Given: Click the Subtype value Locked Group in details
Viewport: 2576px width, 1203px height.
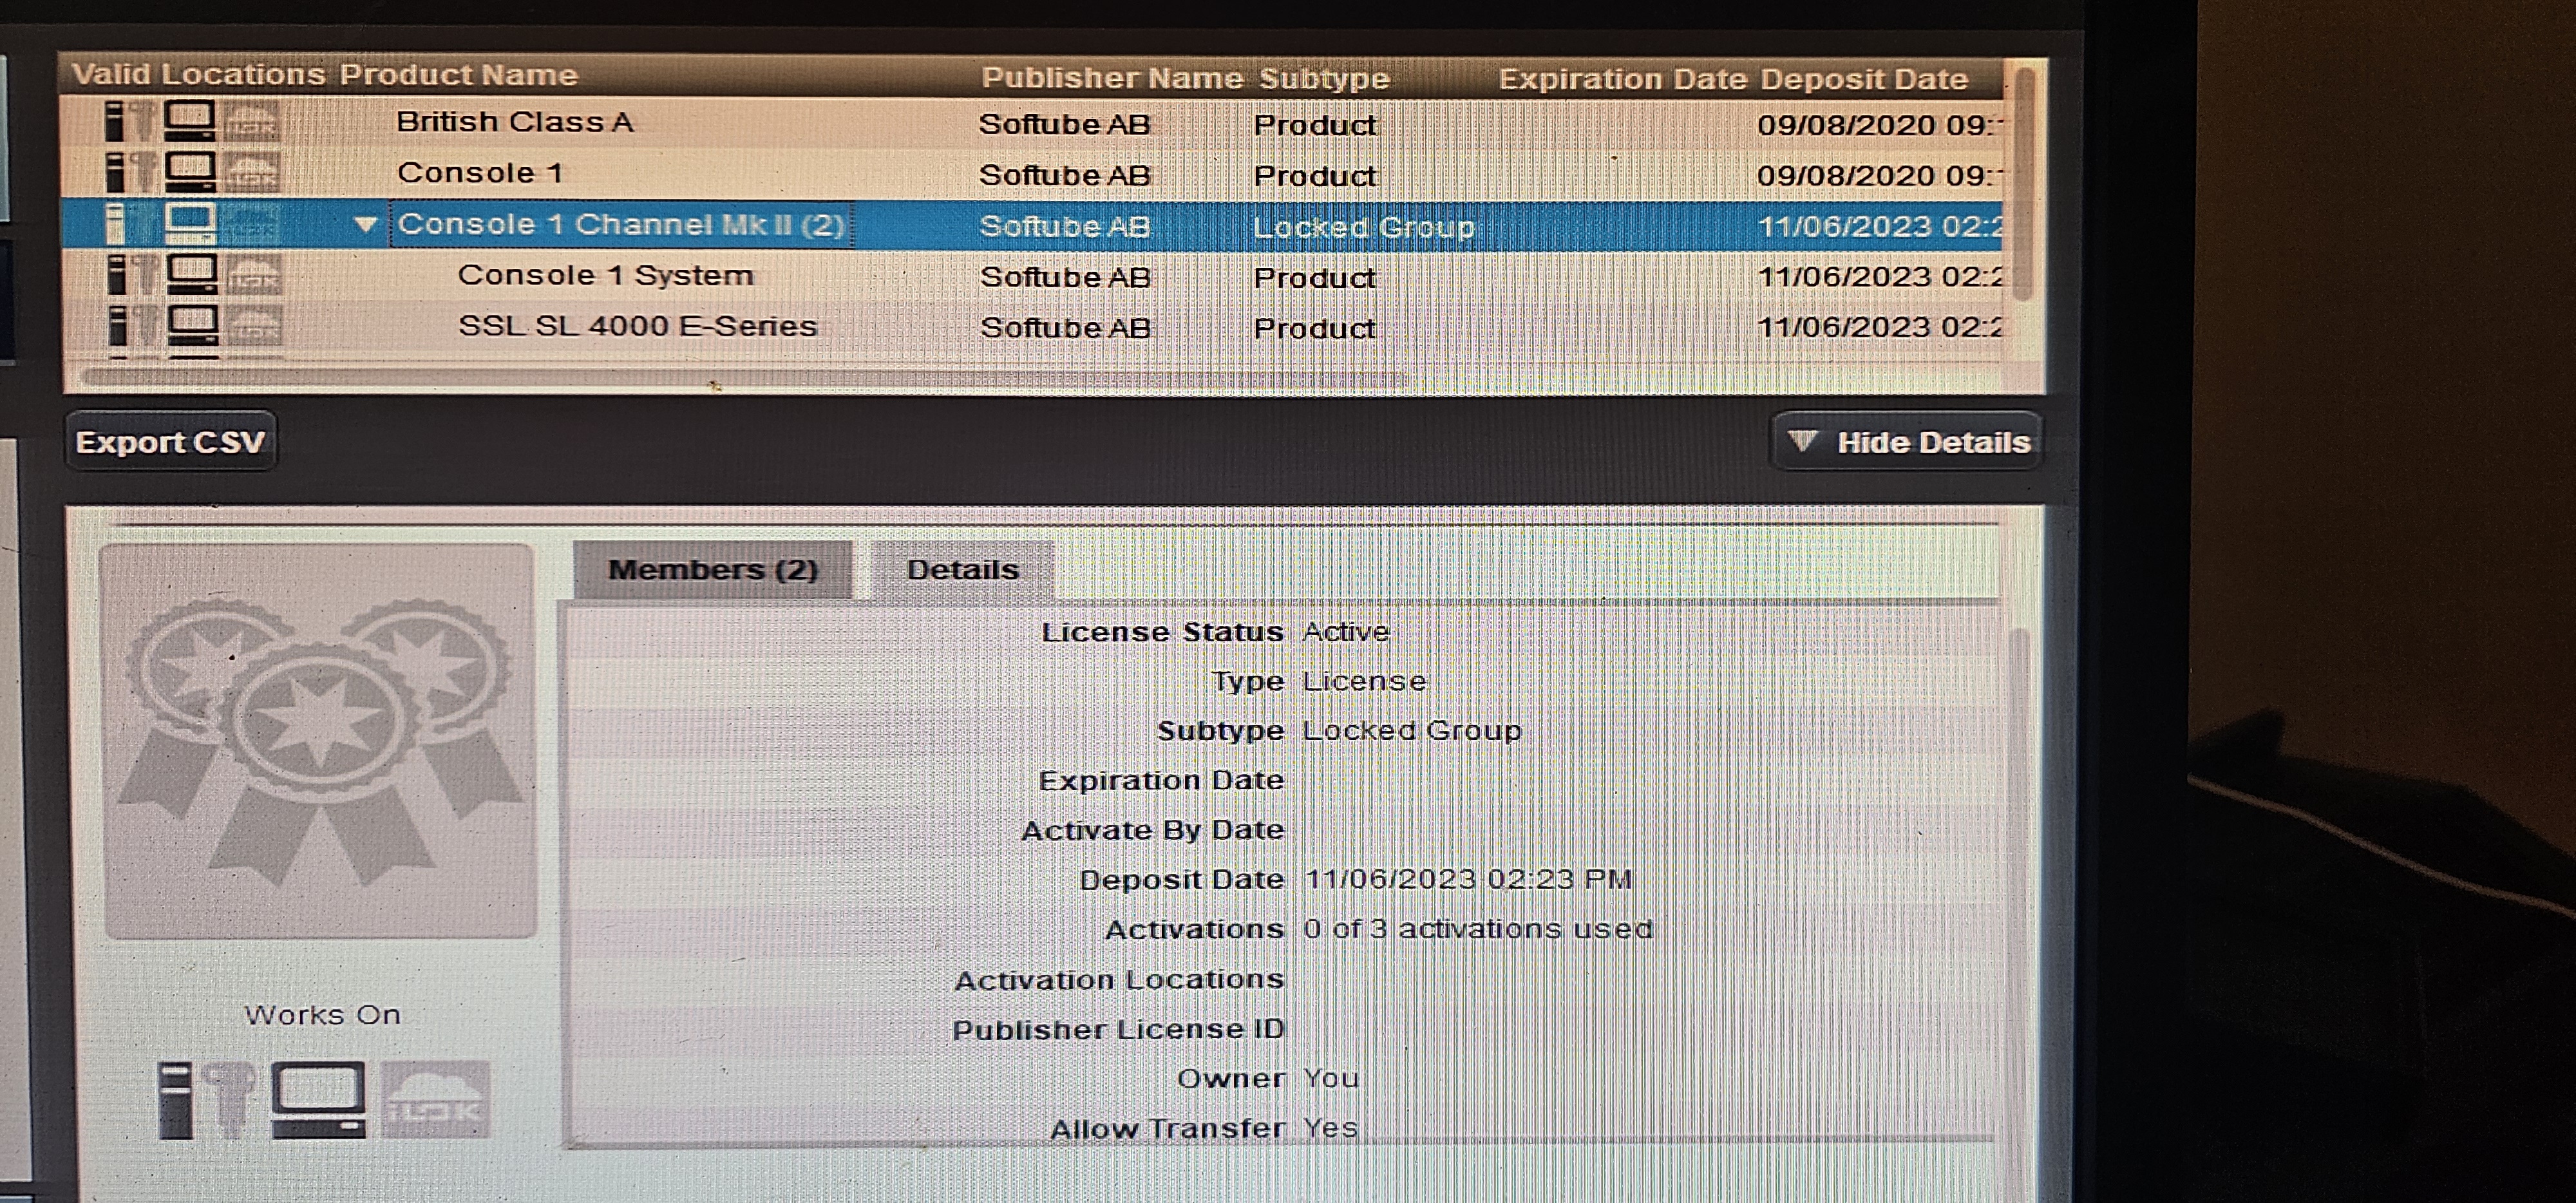Looking at the screenshot, I should click(1411, 730).
